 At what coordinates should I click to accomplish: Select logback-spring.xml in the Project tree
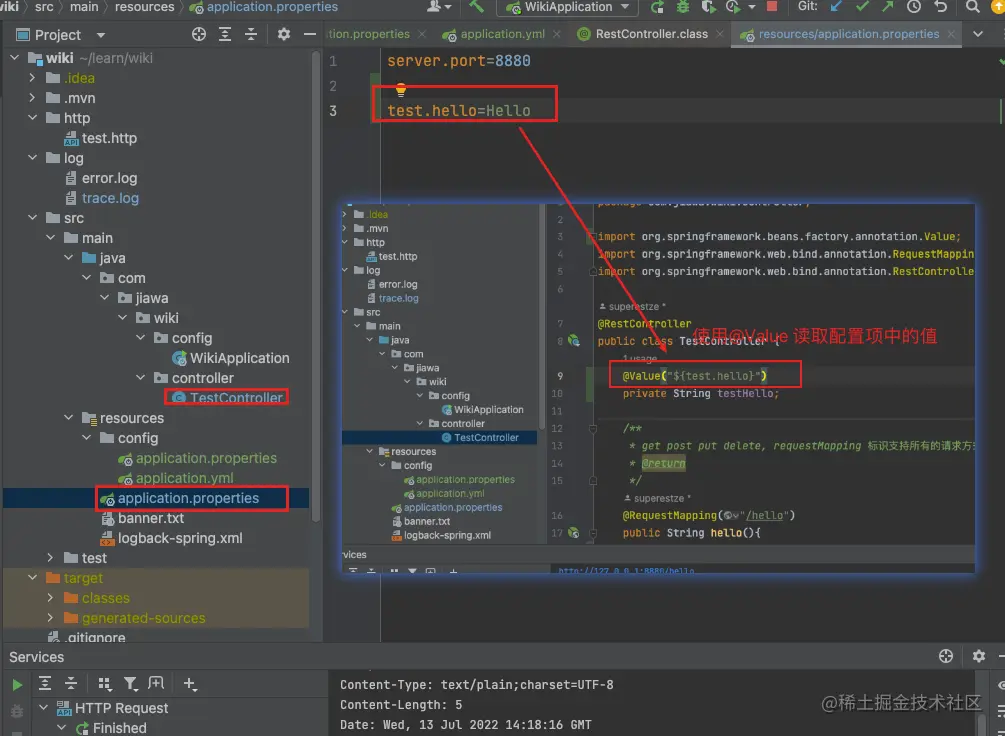[171, 538]
